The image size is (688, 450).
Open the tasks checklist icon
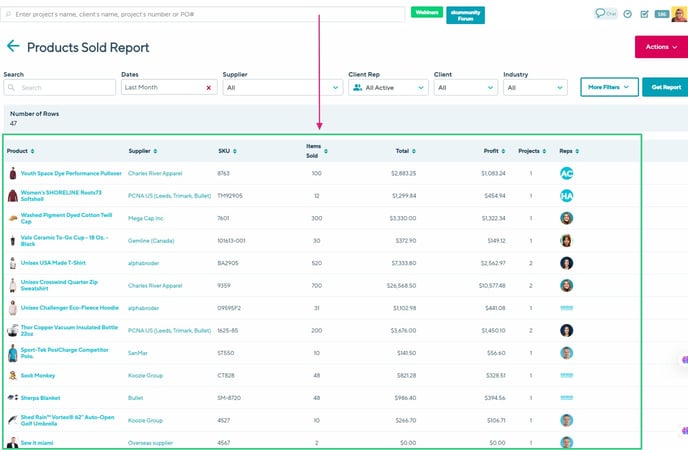pyautogui.click(x=644, y=14)
